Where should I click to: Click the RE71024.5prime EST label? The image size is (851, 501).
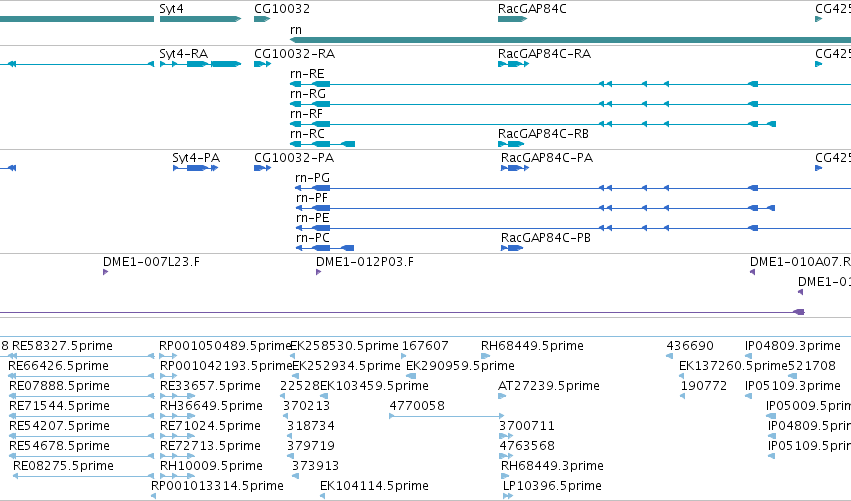point(210,426)
